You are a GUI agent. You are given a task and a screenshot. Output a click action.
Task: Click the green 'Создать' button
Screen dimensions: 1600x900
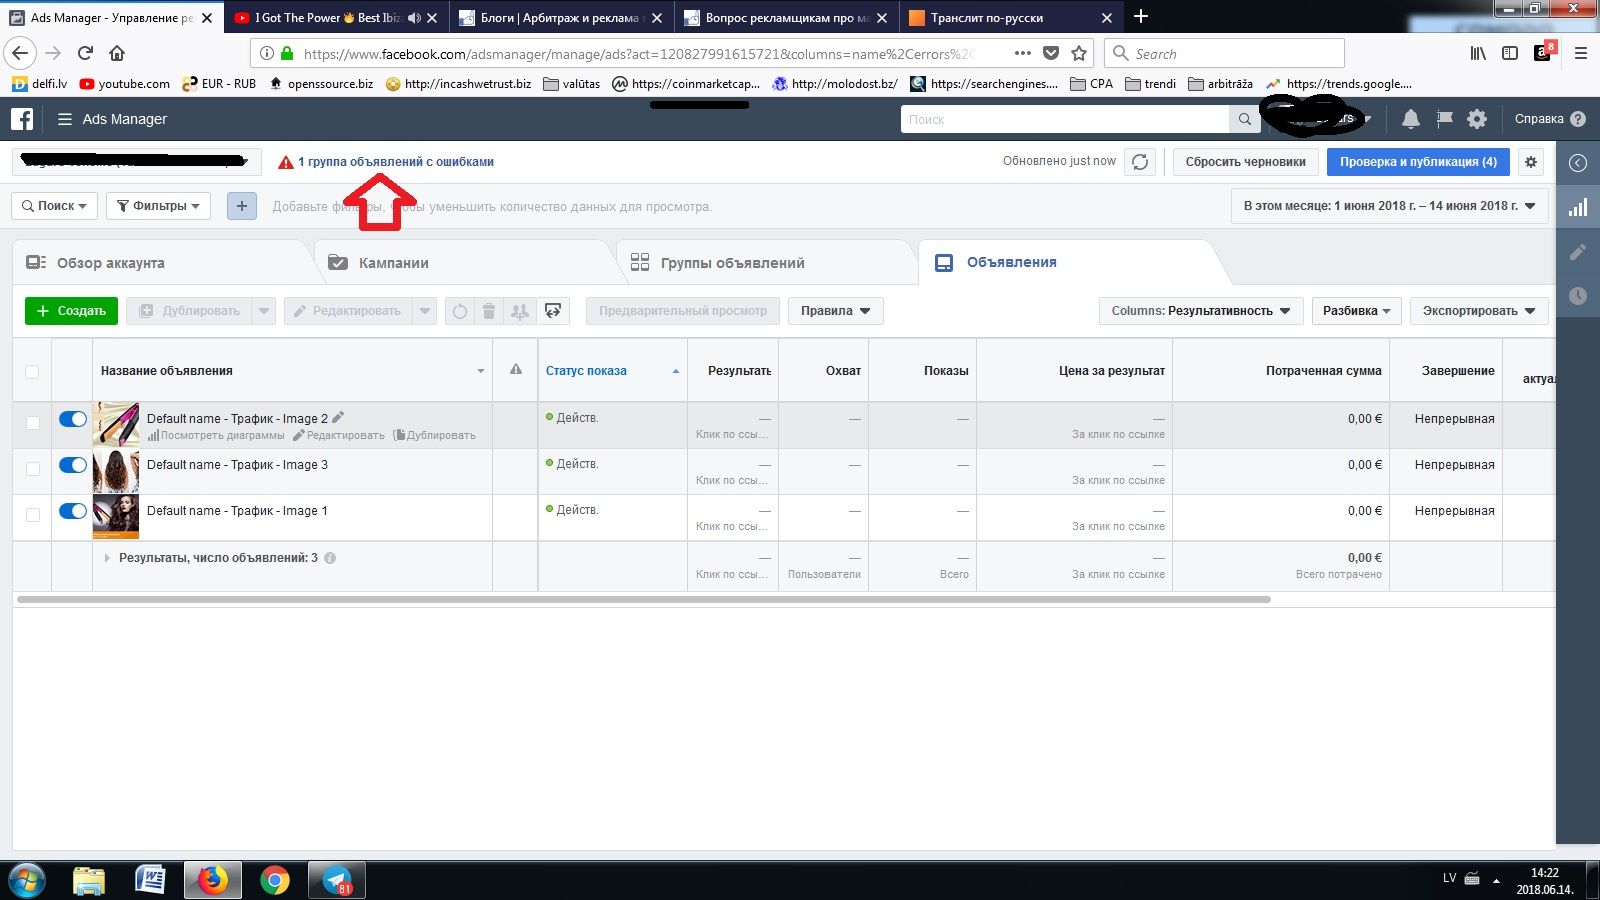tap(71, 311)
